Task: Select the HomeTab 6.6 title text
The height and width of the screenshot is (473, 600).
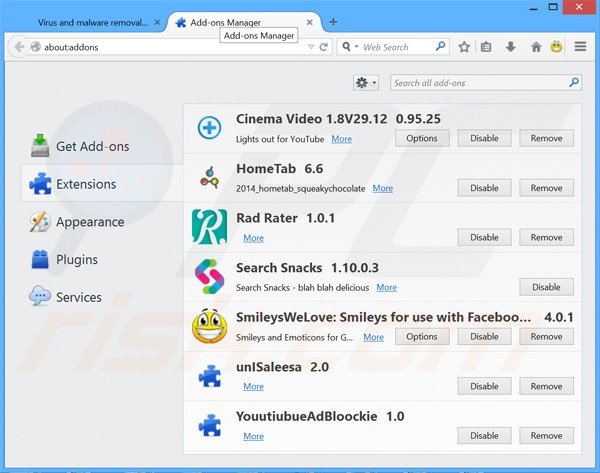Action: click(x=279, y=169)
